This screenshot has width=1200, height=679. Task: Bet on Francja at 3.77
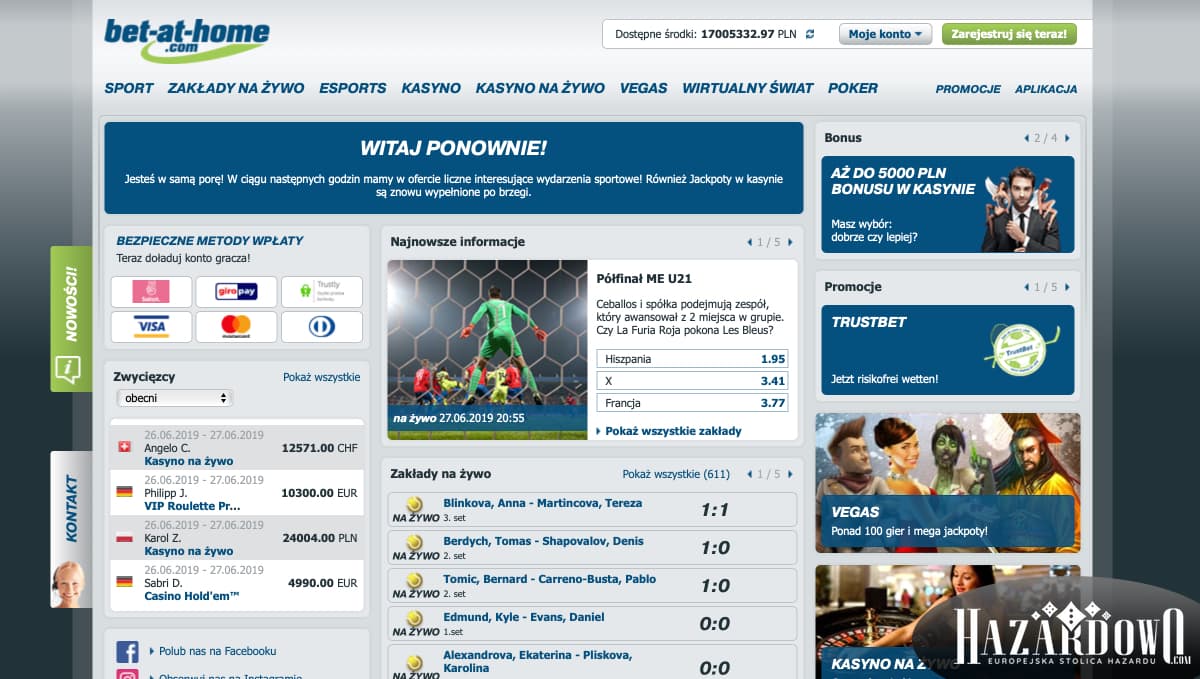[x=692, y=403]
